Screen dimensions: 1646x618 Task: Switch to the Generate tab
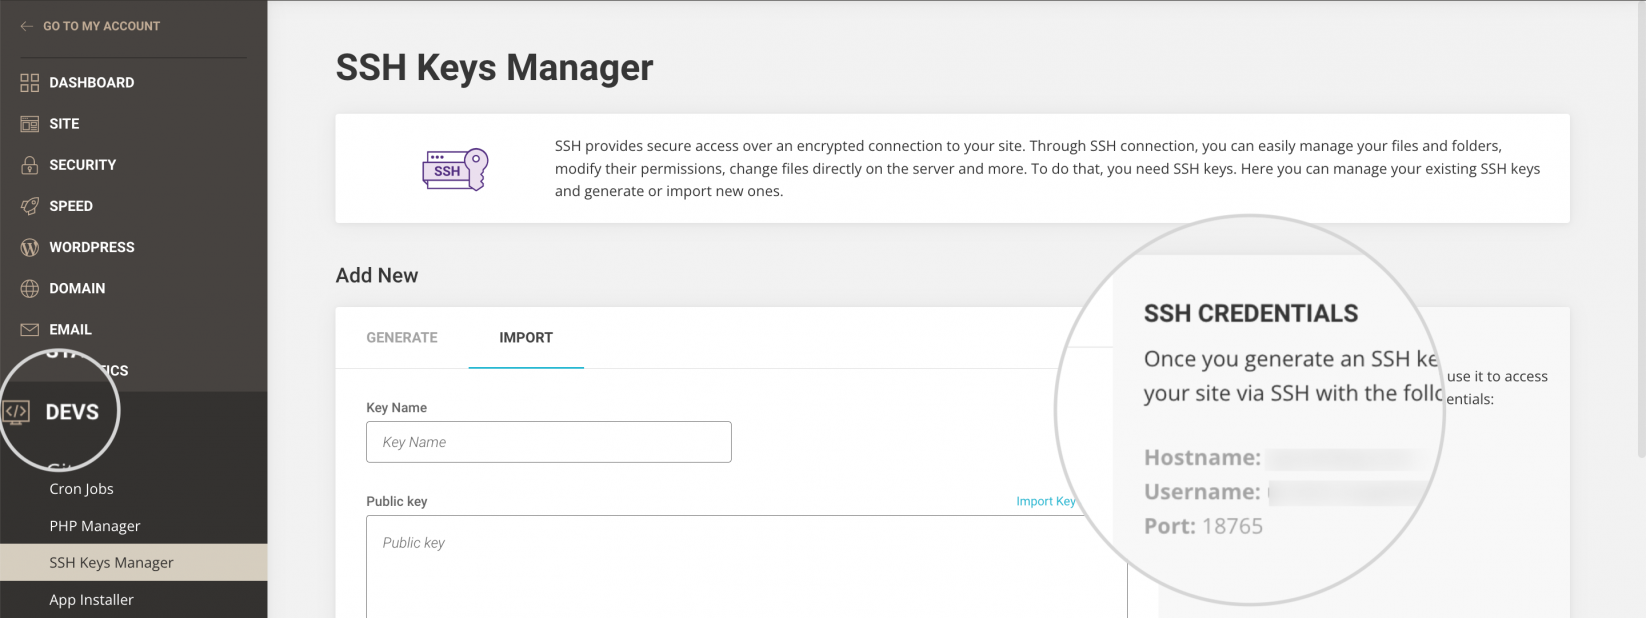402,338
